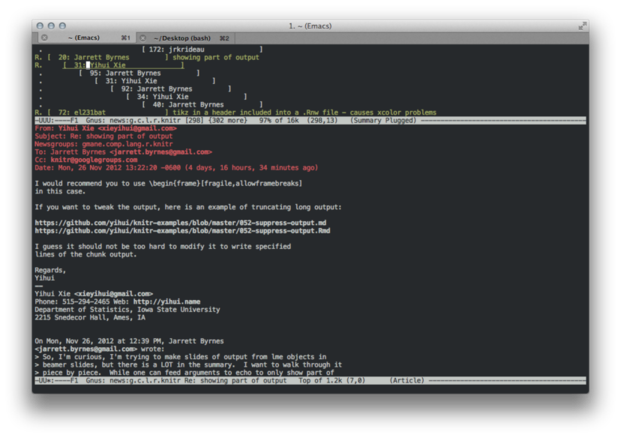The image size is (621, 438).
Task: Open the 052-suppress-output.md GitHub link
Action: coord(180,222)
